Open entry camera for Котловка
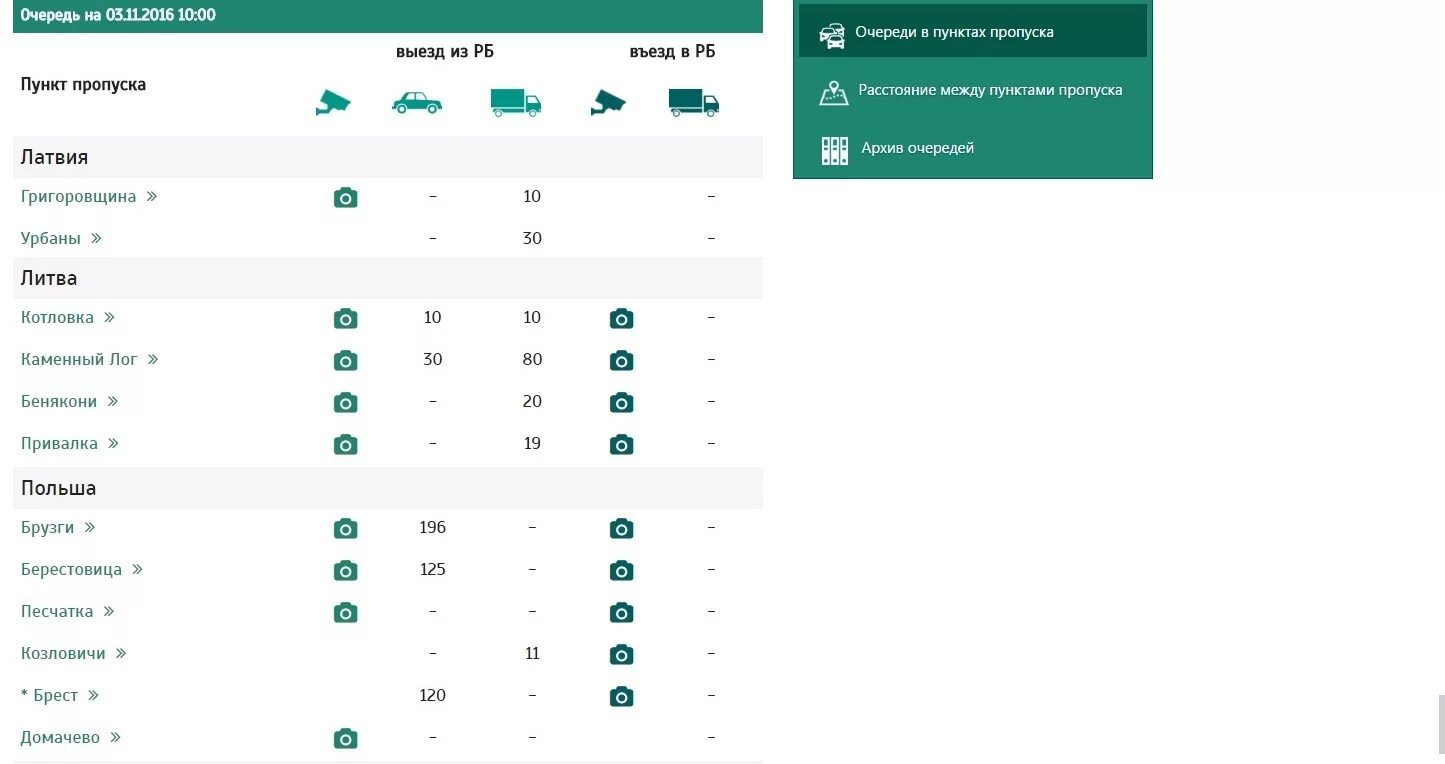The width and height of the screenshot is (1445, 764). [621, 319]
